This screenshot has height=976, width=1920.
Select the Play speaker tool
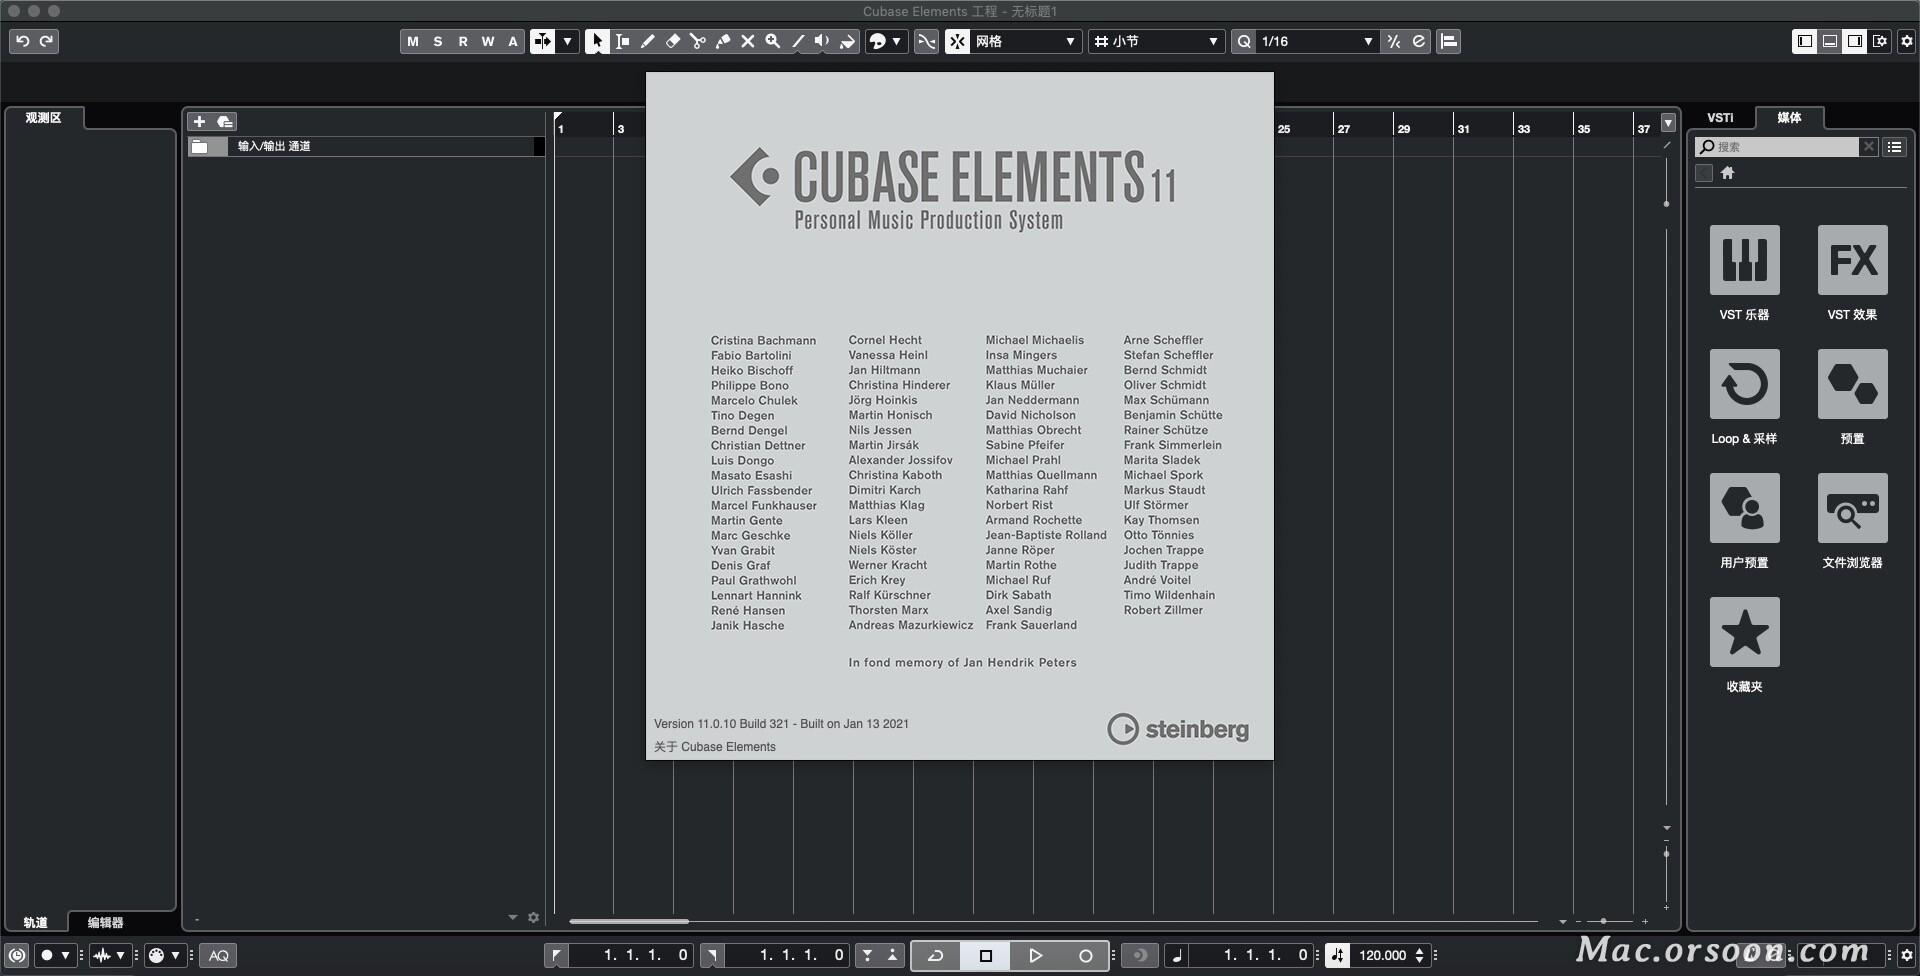click(822, 41)
